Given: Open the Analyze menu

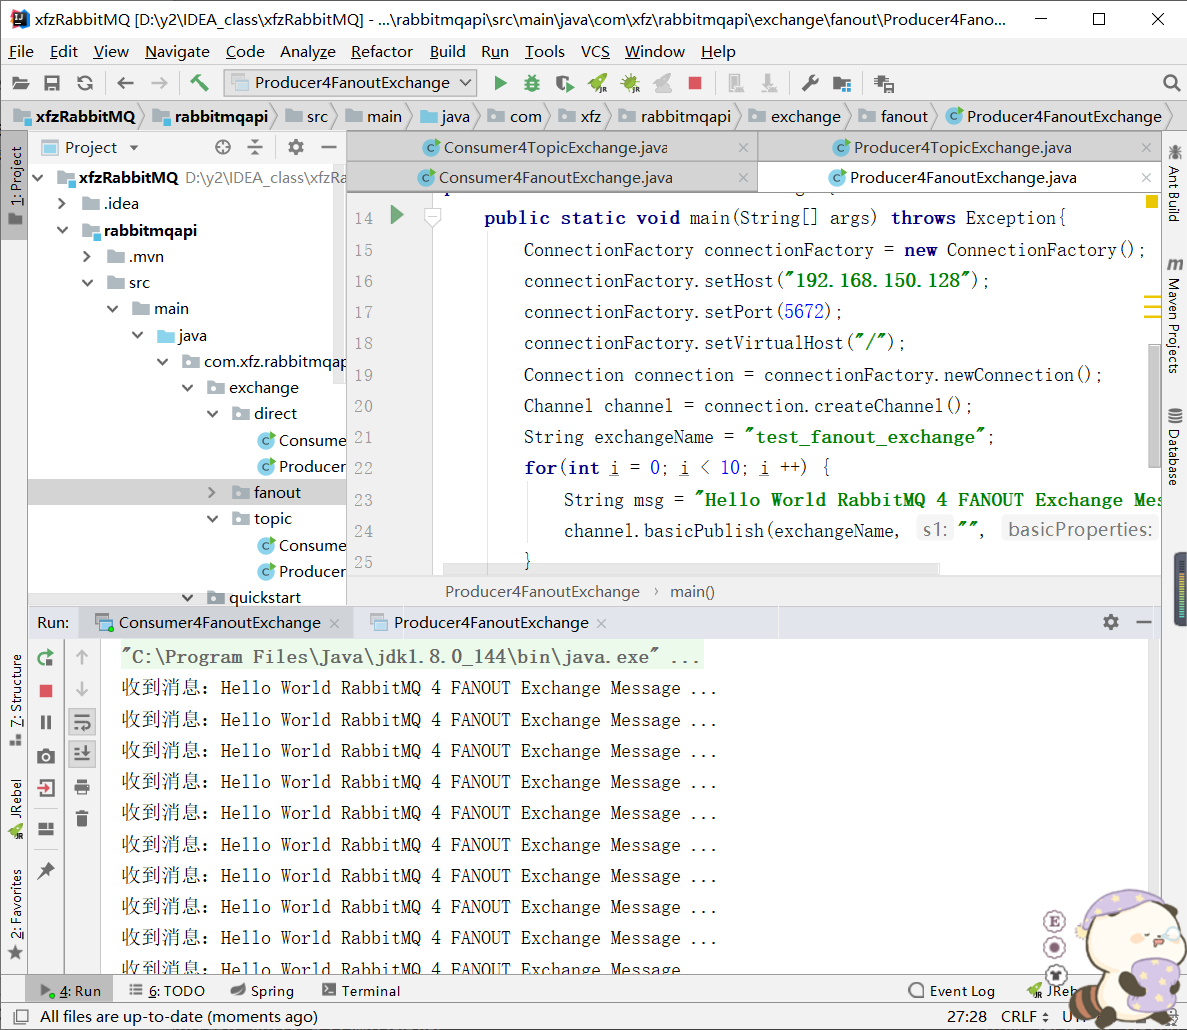Looking at the screenshot, I should [x=307, y=51].
